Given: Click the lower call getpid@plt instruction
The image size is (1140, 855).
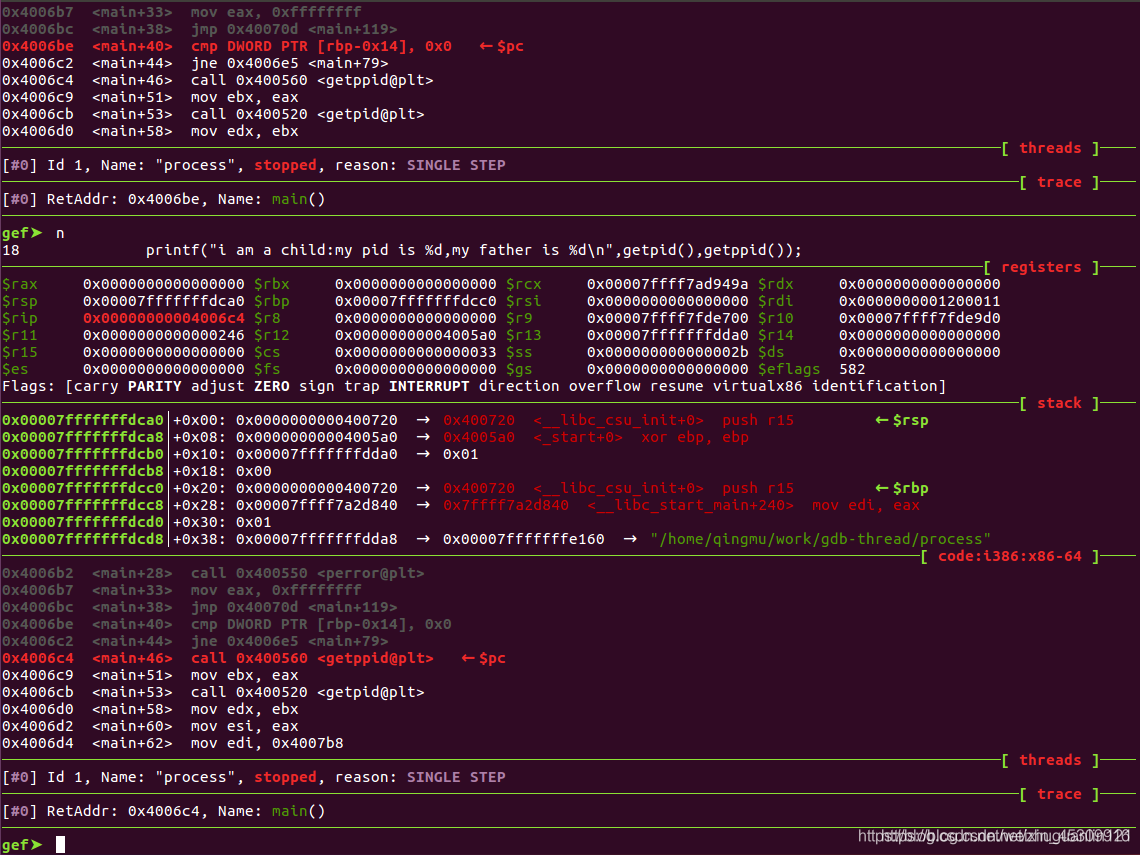Looking at the screenshot, I should pyautogui.click(x=308, y=692).
